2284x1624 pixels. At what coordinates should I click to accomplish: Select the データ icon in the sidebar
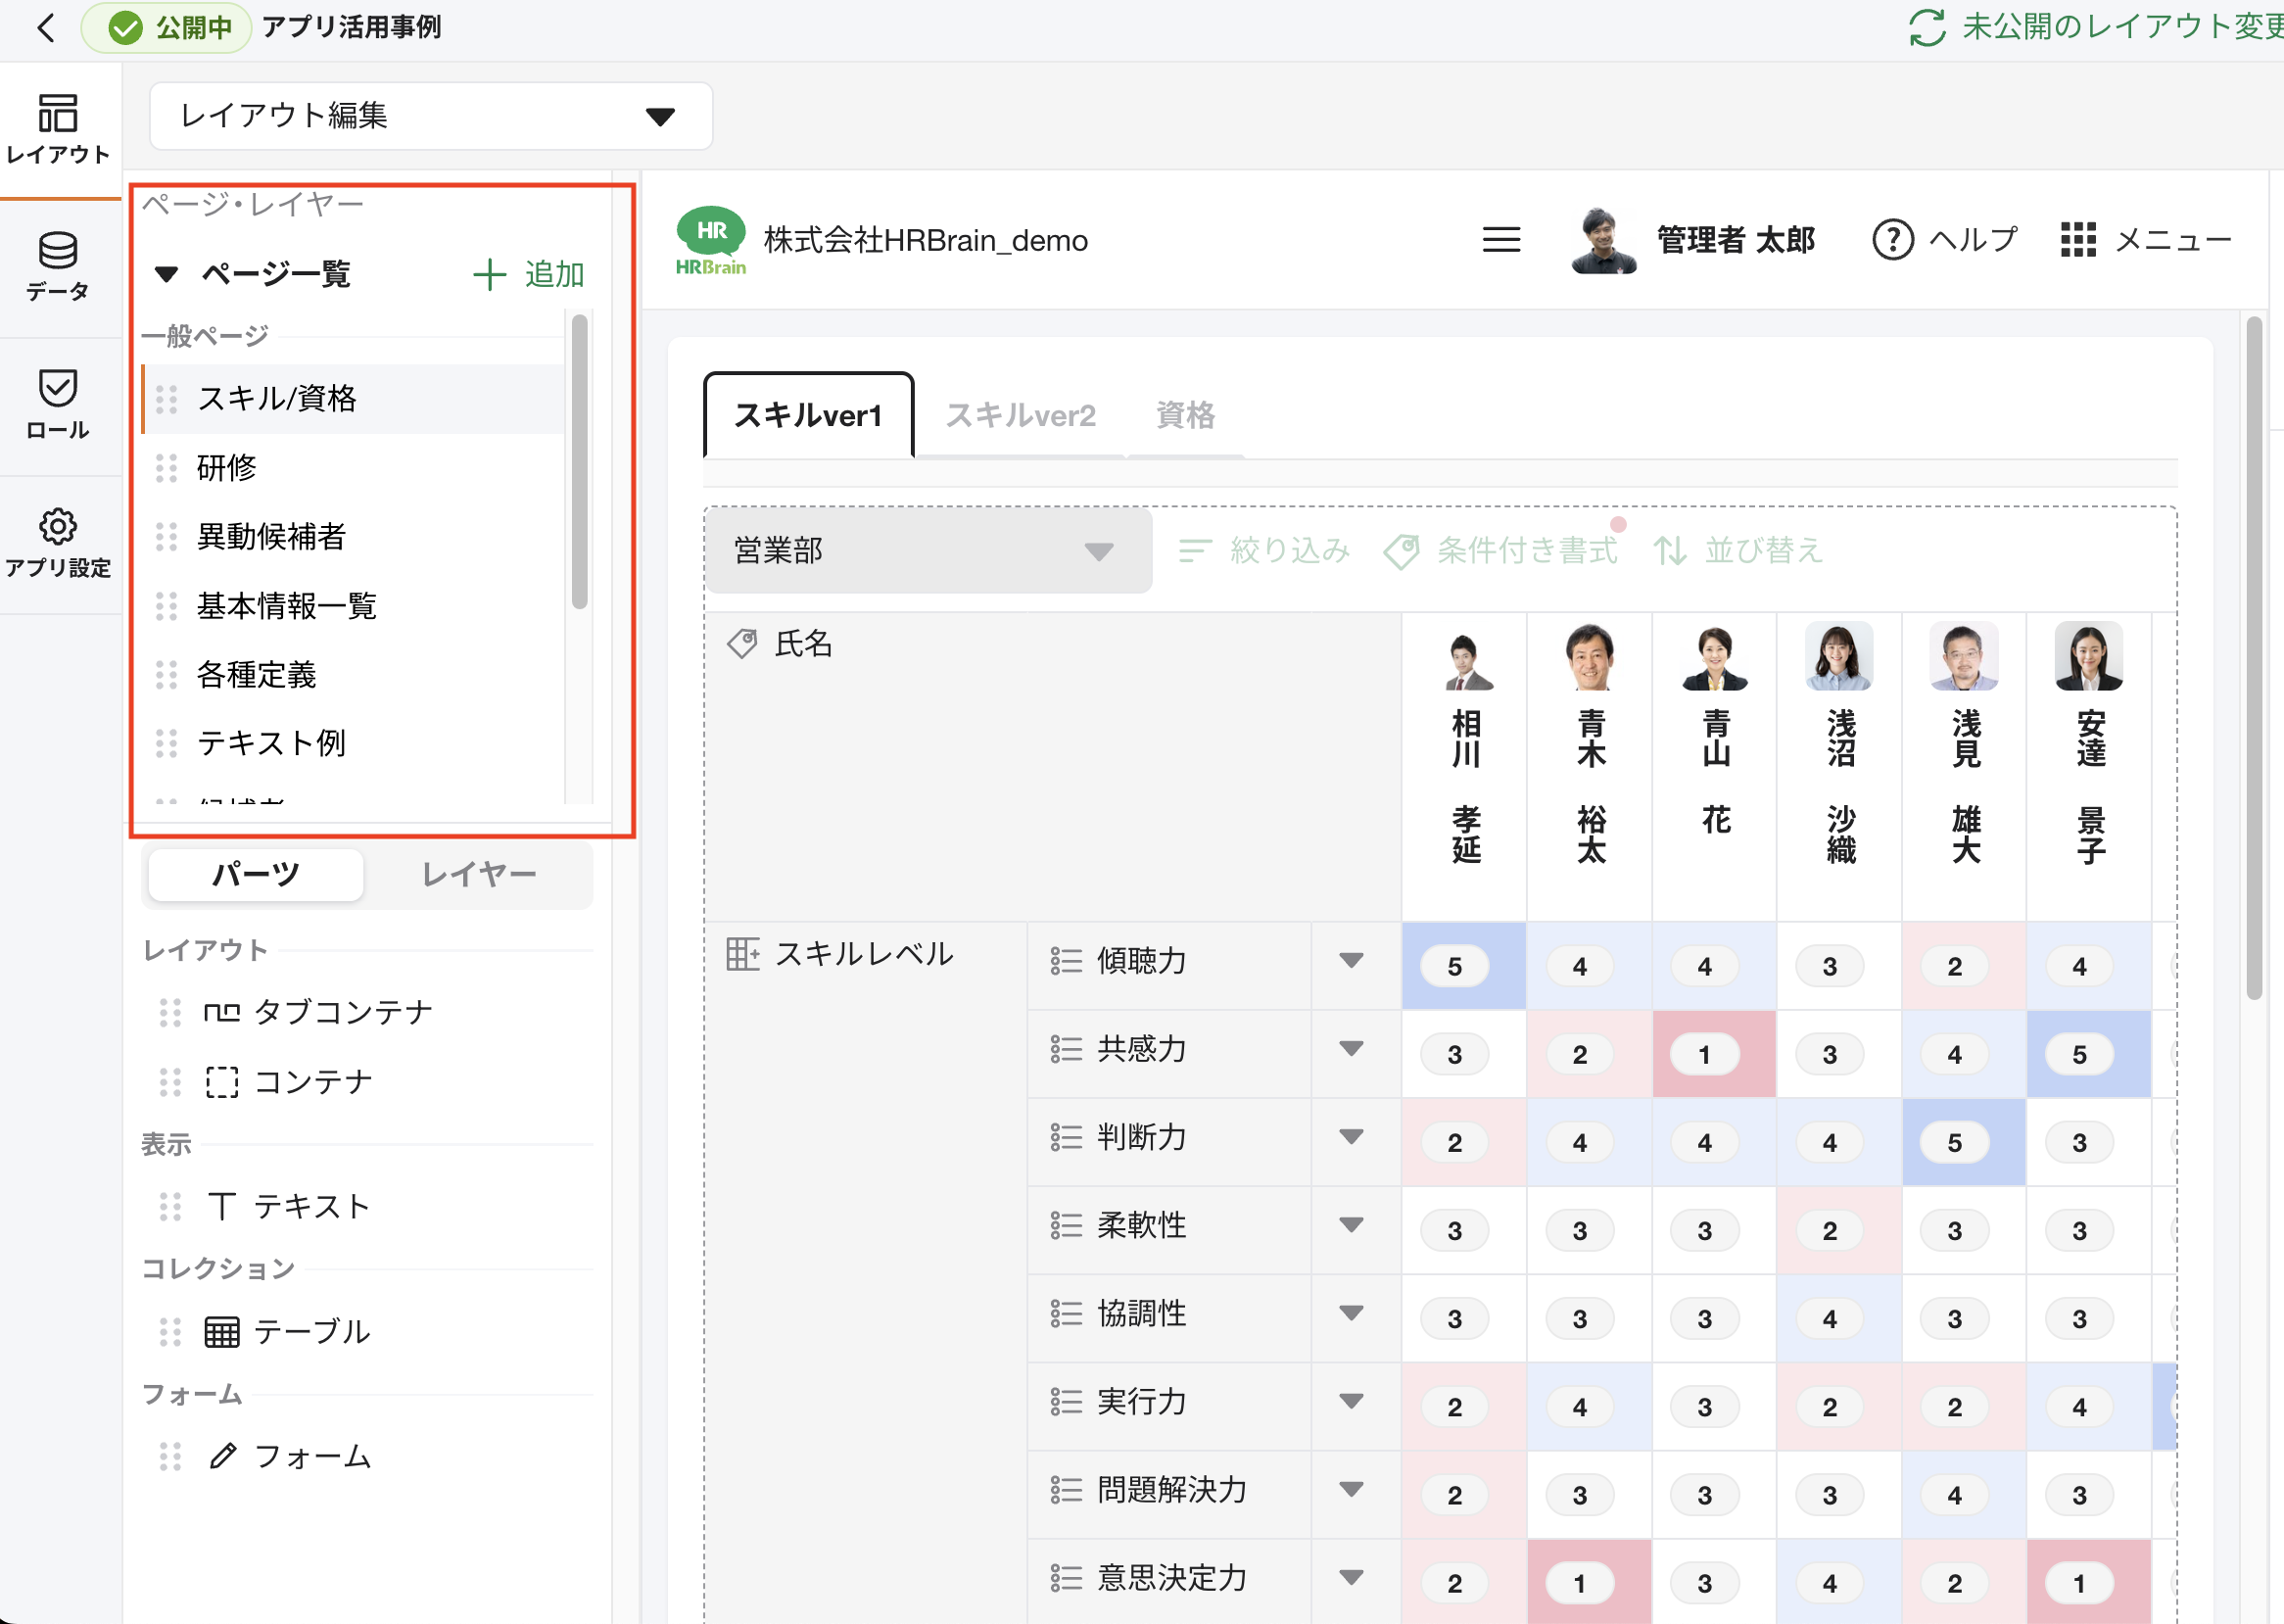click(59, 263)
